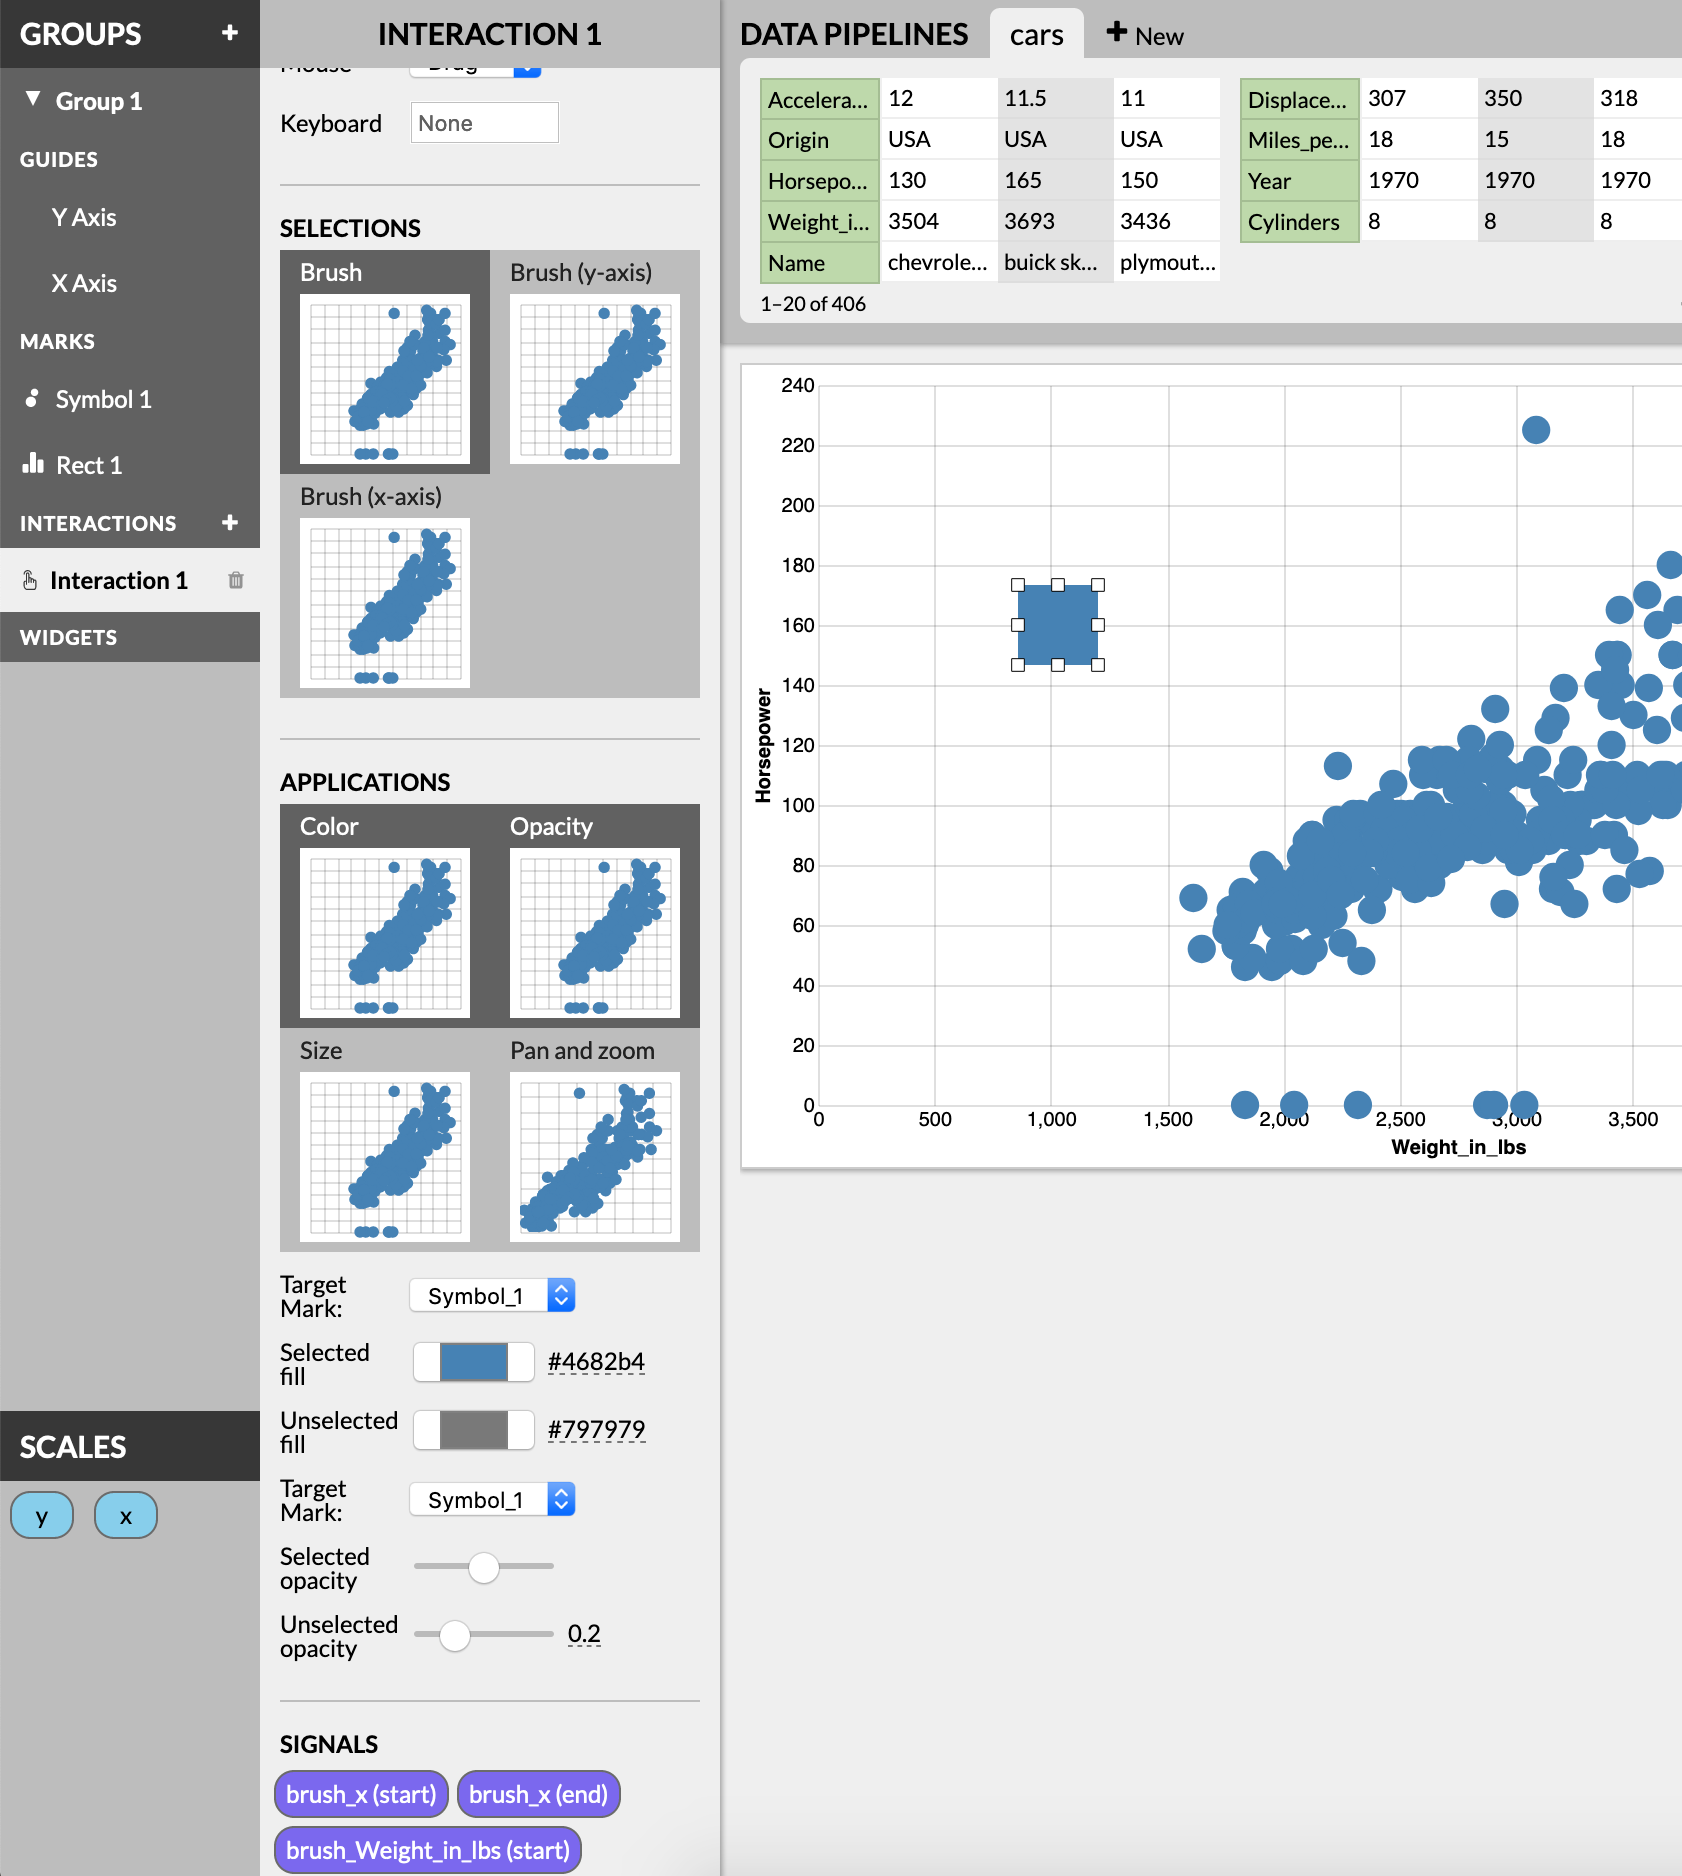This screenshot has width=1682, height=1876.
Task: Open the second Target Mark Symbol_1 dropdown
Action: (492, 1499)
